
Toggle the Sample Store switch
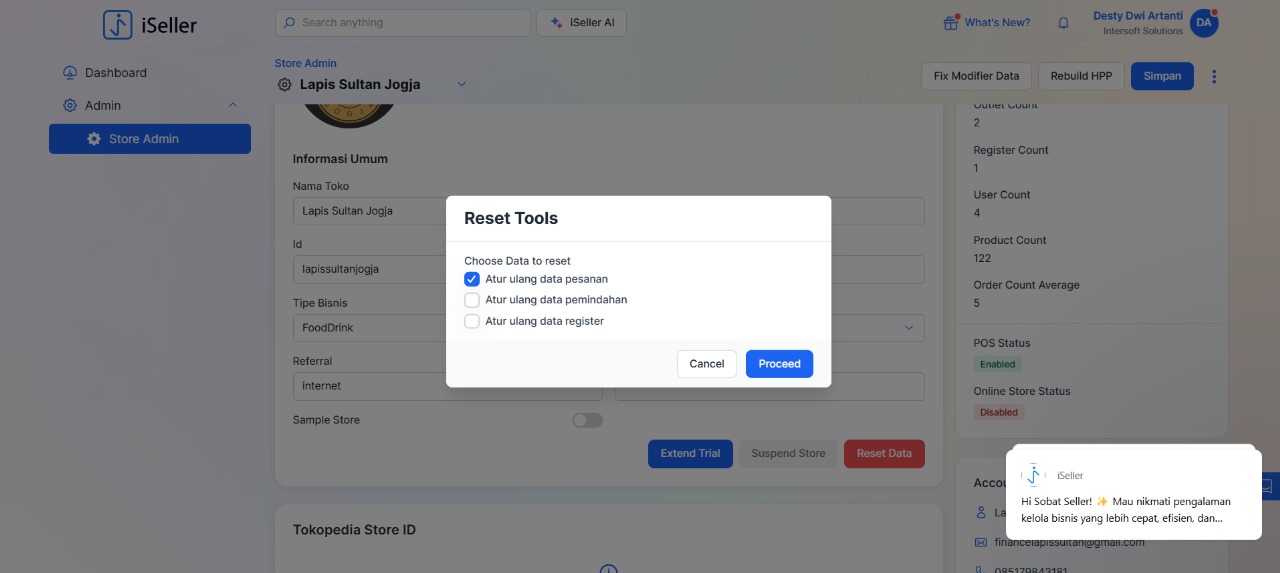coord(587,420)
